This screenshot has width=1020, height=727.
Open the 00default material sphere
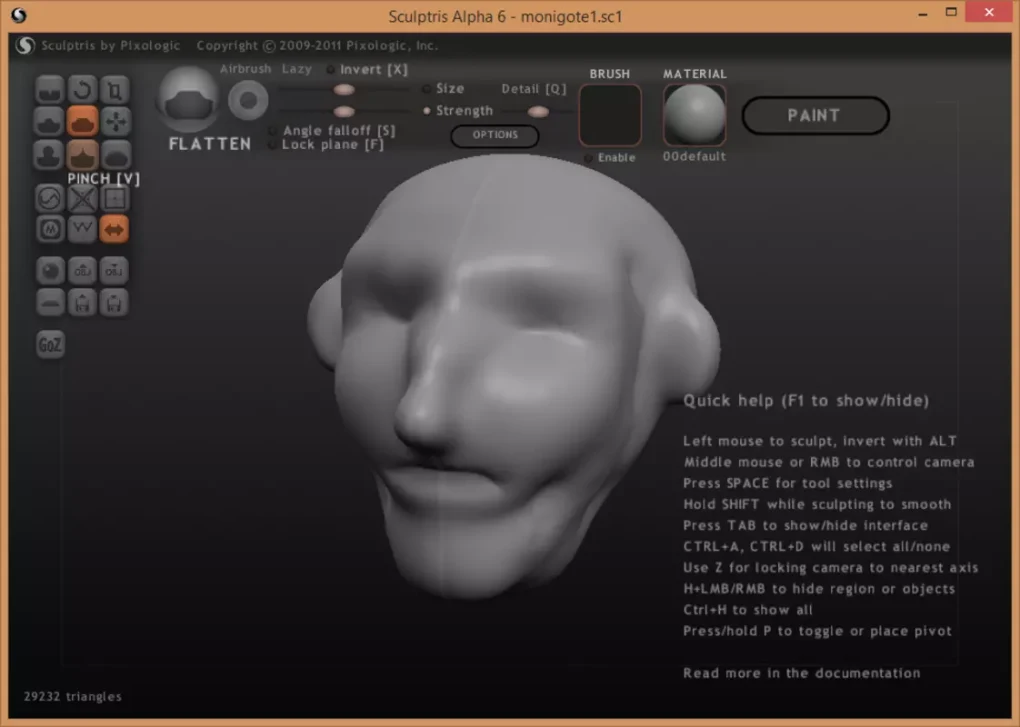(x=694, y=114)
